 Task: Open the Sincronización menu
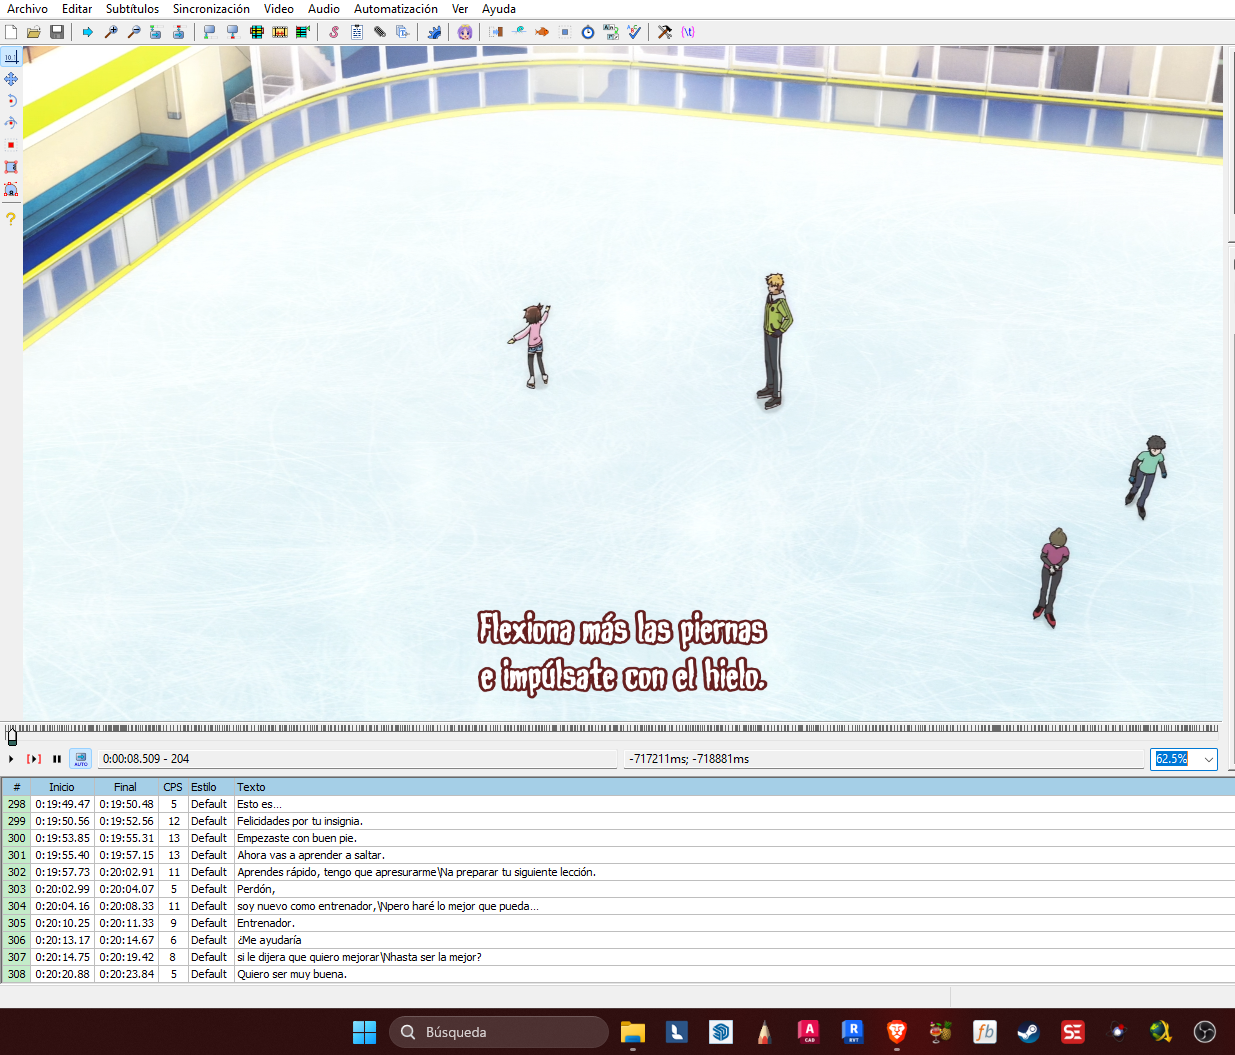pos(211,9)
